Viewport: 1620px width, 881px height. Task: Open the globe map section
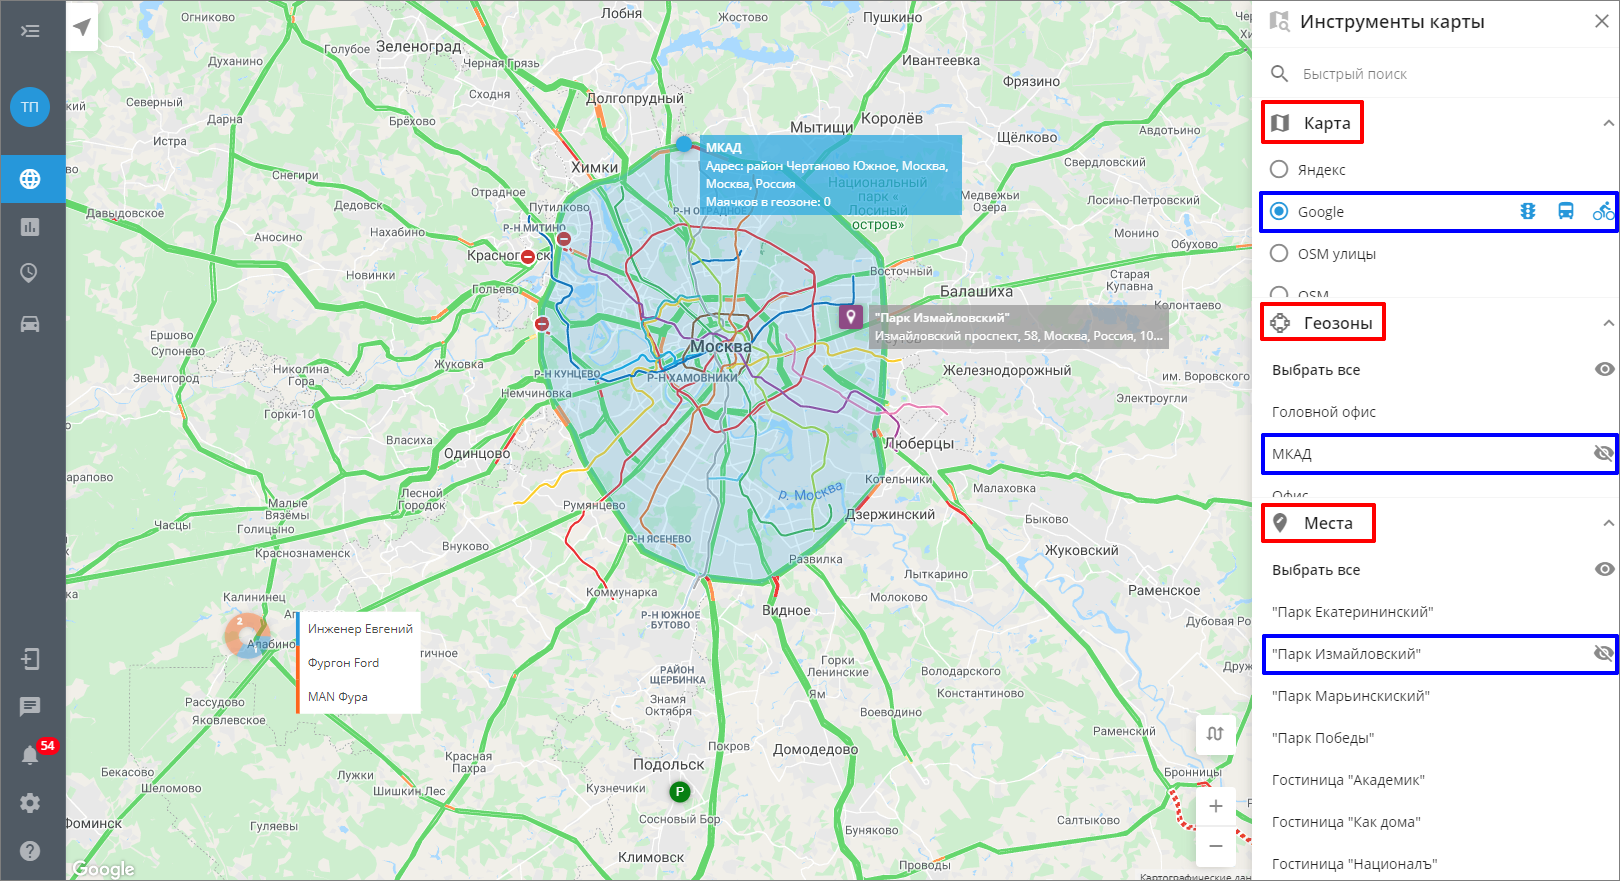(30, 179)
